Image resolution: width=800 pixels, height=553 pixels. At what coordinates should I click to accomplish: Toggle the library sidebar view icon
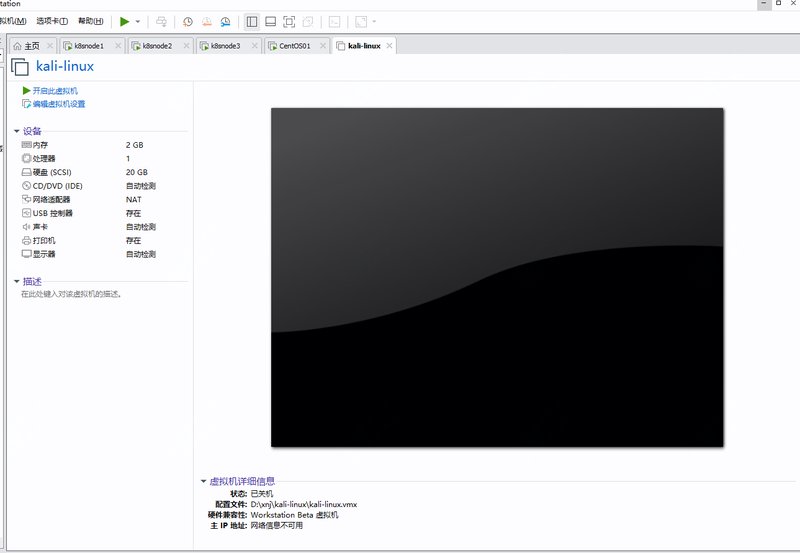(251, 21)
